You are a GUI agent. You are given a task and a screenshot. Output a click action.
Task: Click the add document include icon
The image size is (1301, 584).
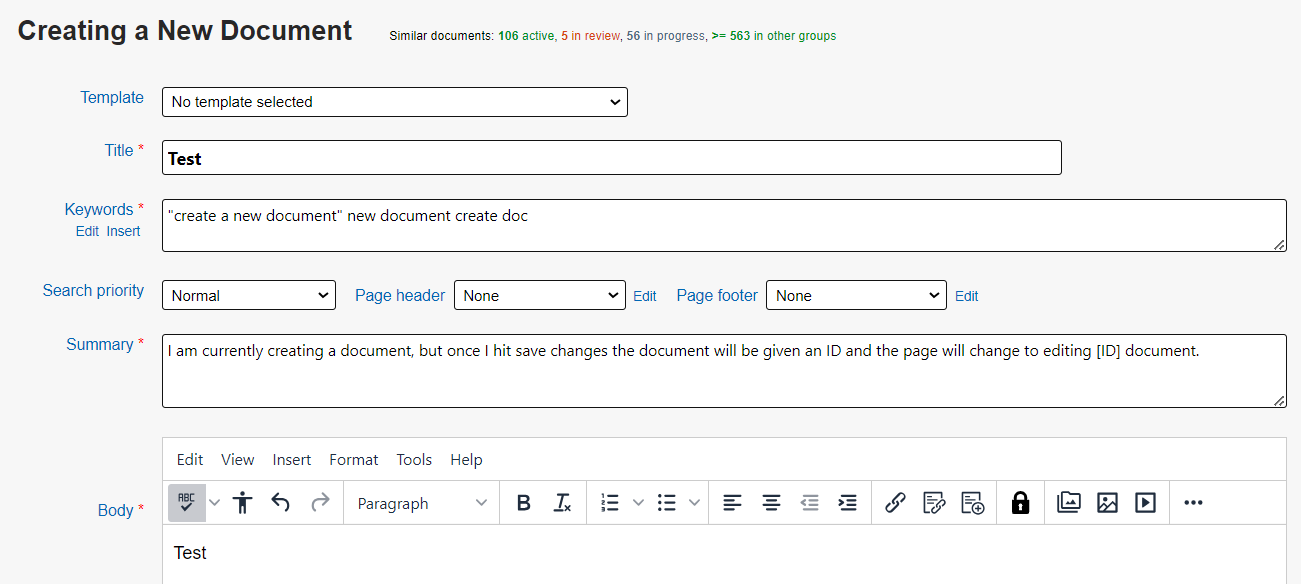point(973,503)
